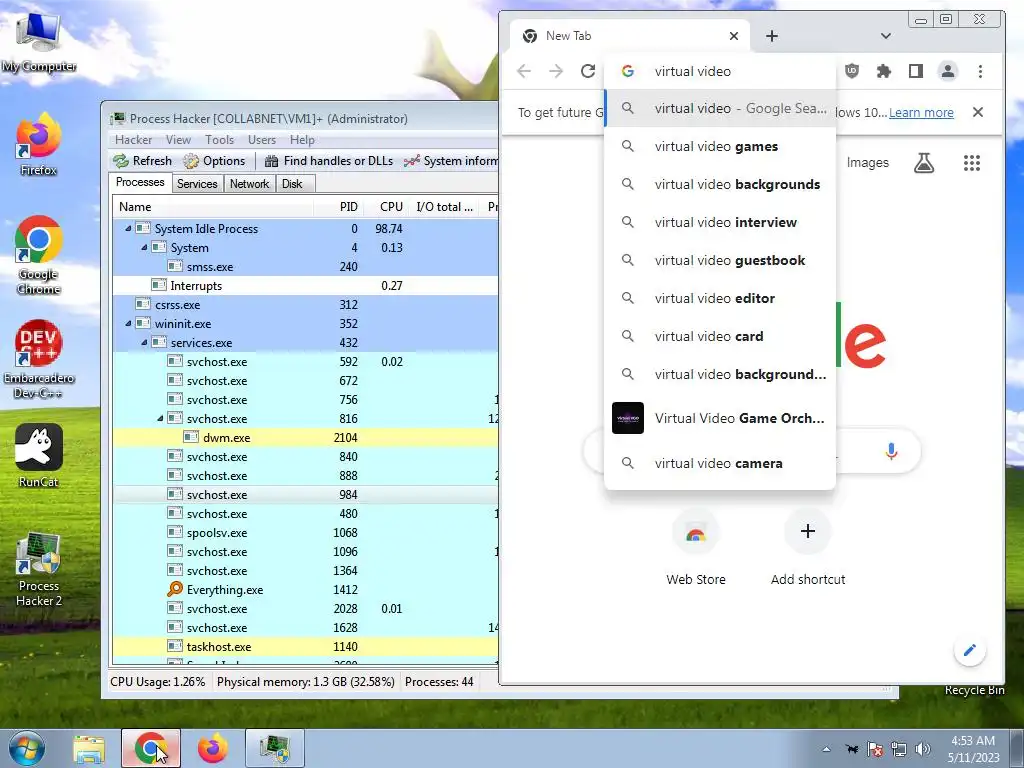Click the voice search microphone
1024x768 pixels.
pyautogui.click(x=891, y=451)
